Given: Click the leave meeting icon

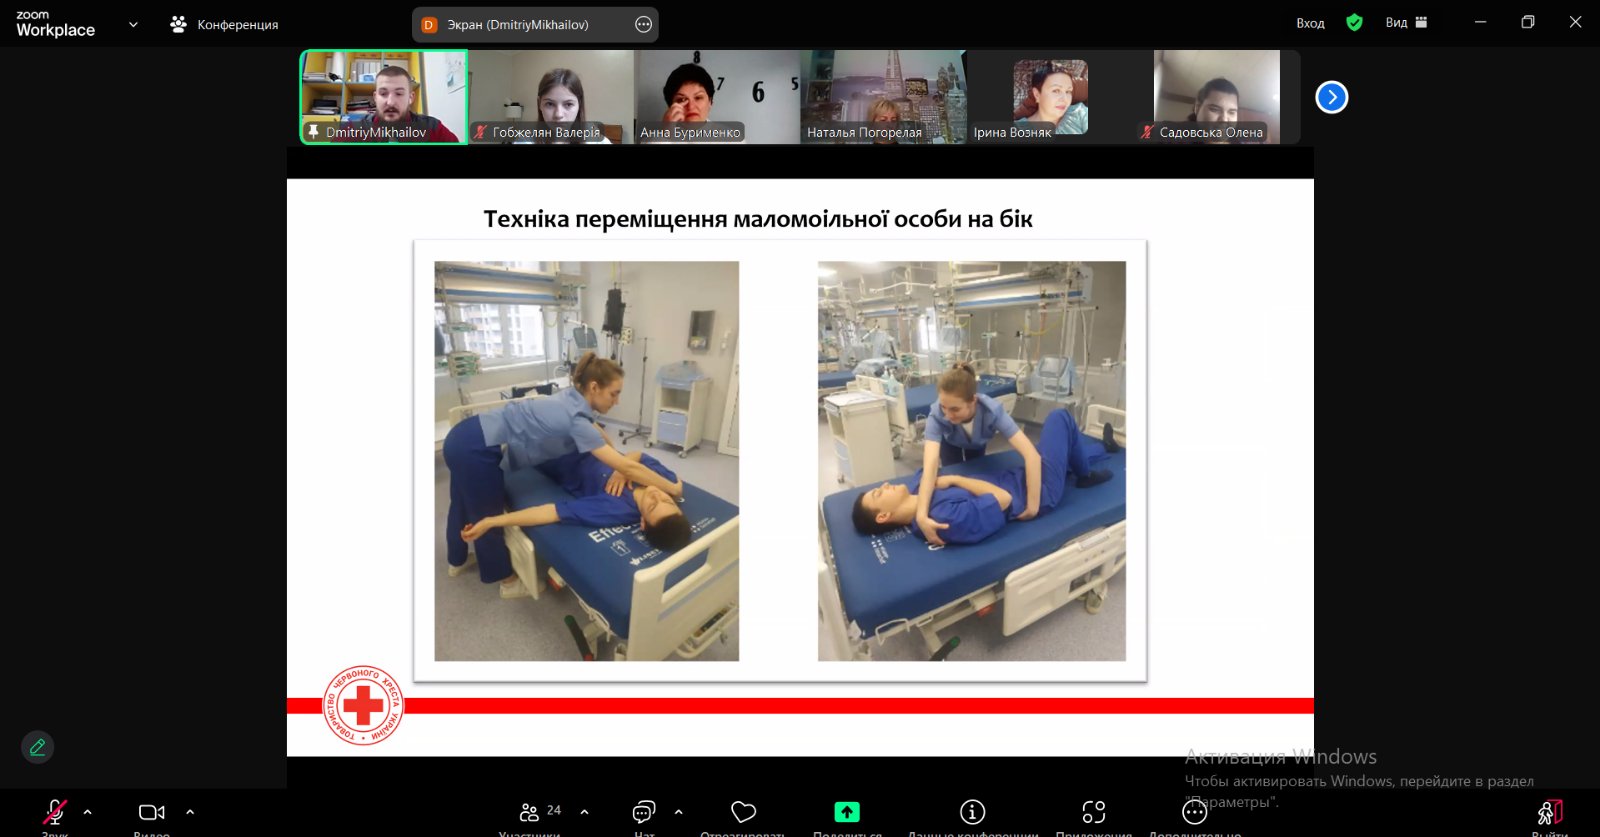Looking at the screenshot, I should 1549,812.
